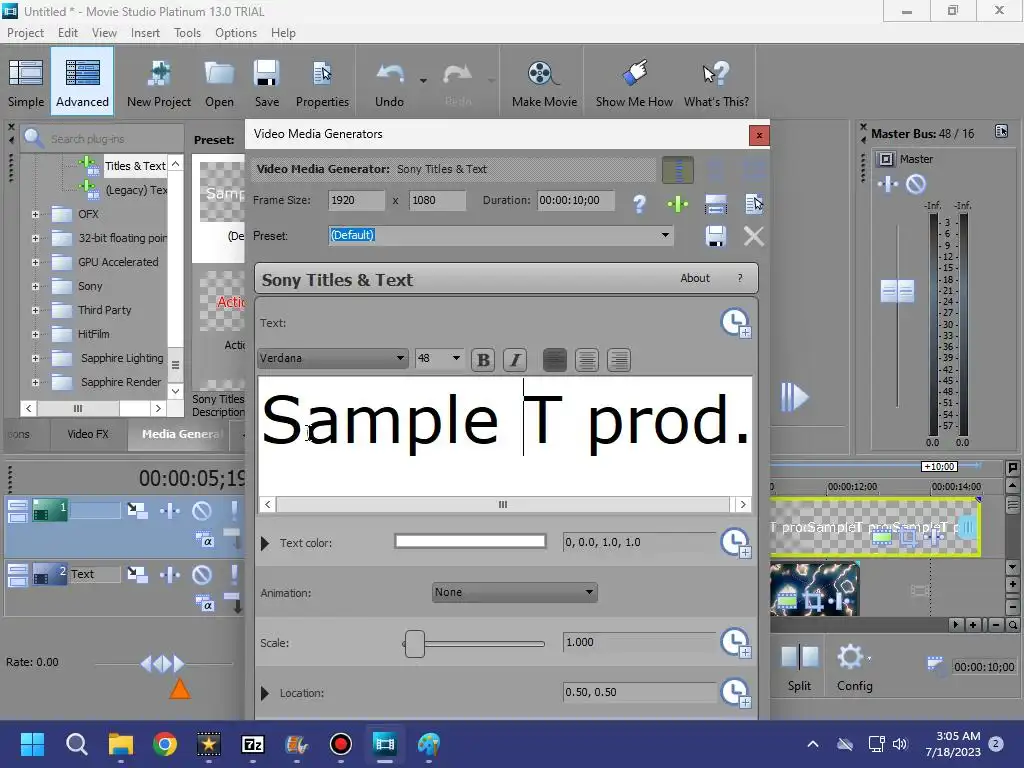Expand the Third Party folder

coord(35,310)
